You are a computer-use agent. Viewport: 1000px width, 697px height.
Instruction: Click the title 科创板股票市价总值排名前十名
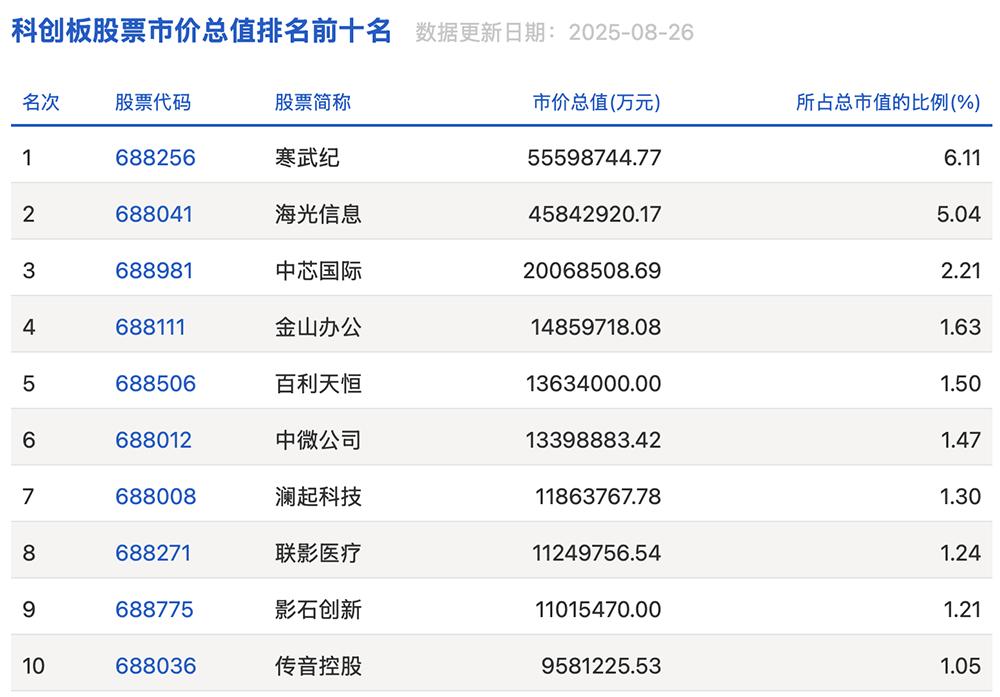202,31
